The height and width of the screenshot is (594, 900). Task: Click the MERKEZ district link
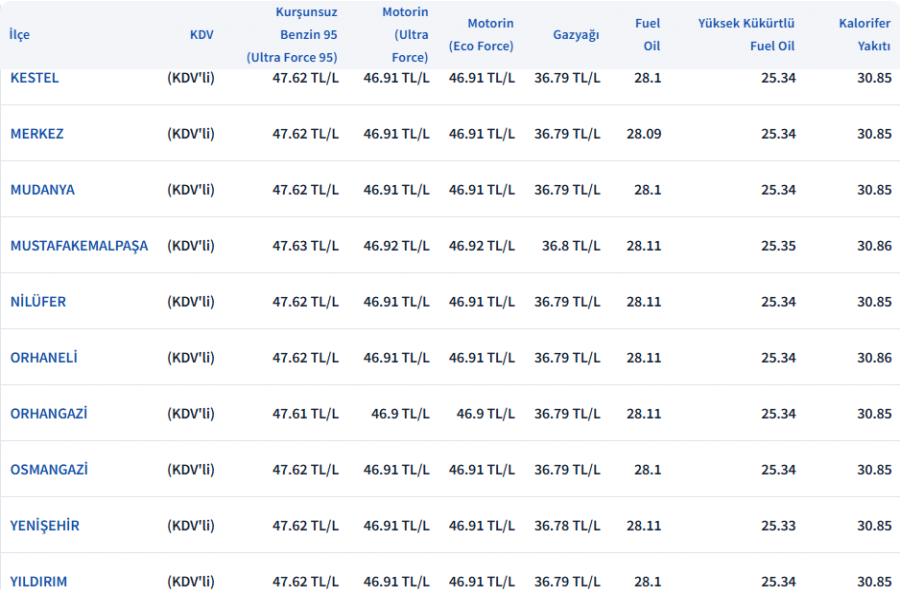coord(37,134)
